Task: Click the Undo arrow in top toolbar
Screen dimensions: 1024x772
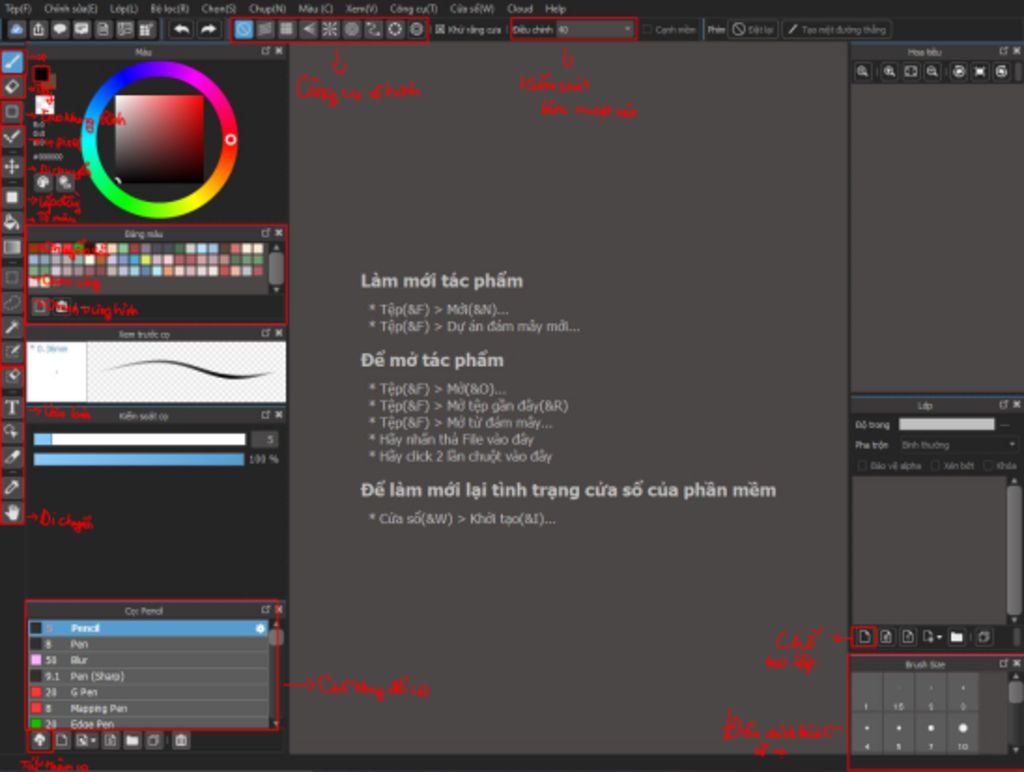Action: pyautogui.click(x=181, y=29)
